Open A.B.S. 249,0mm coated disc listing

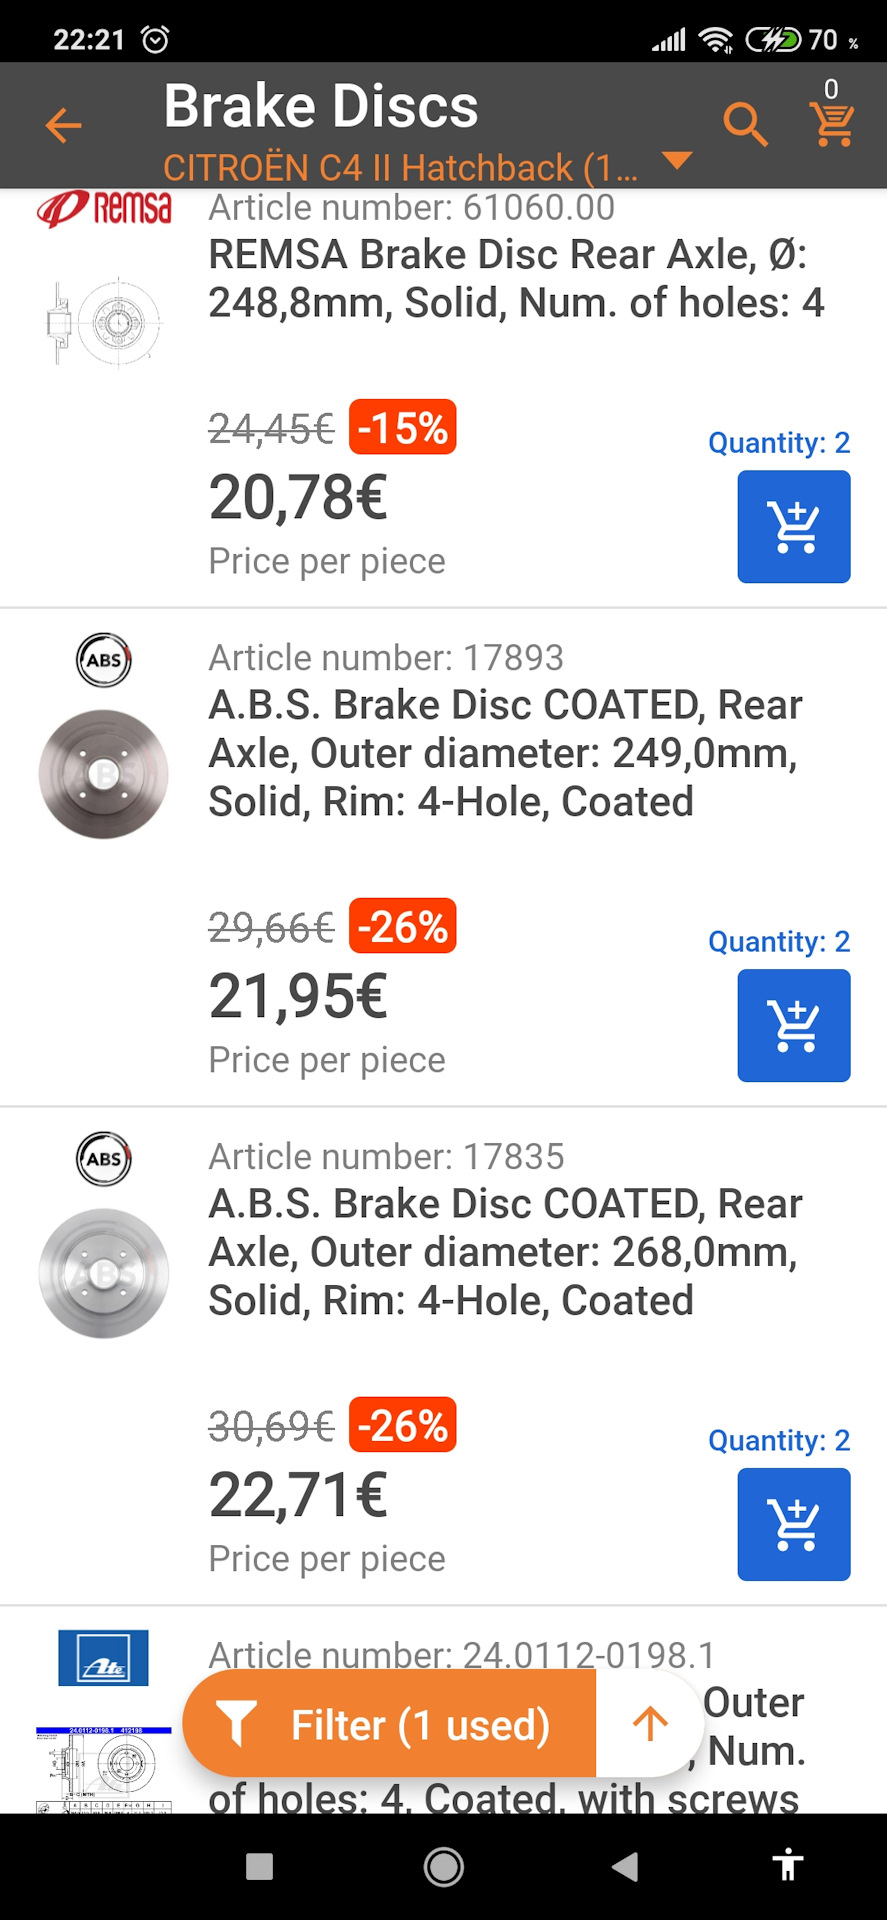pyautogui.click(x=505, y=753)
